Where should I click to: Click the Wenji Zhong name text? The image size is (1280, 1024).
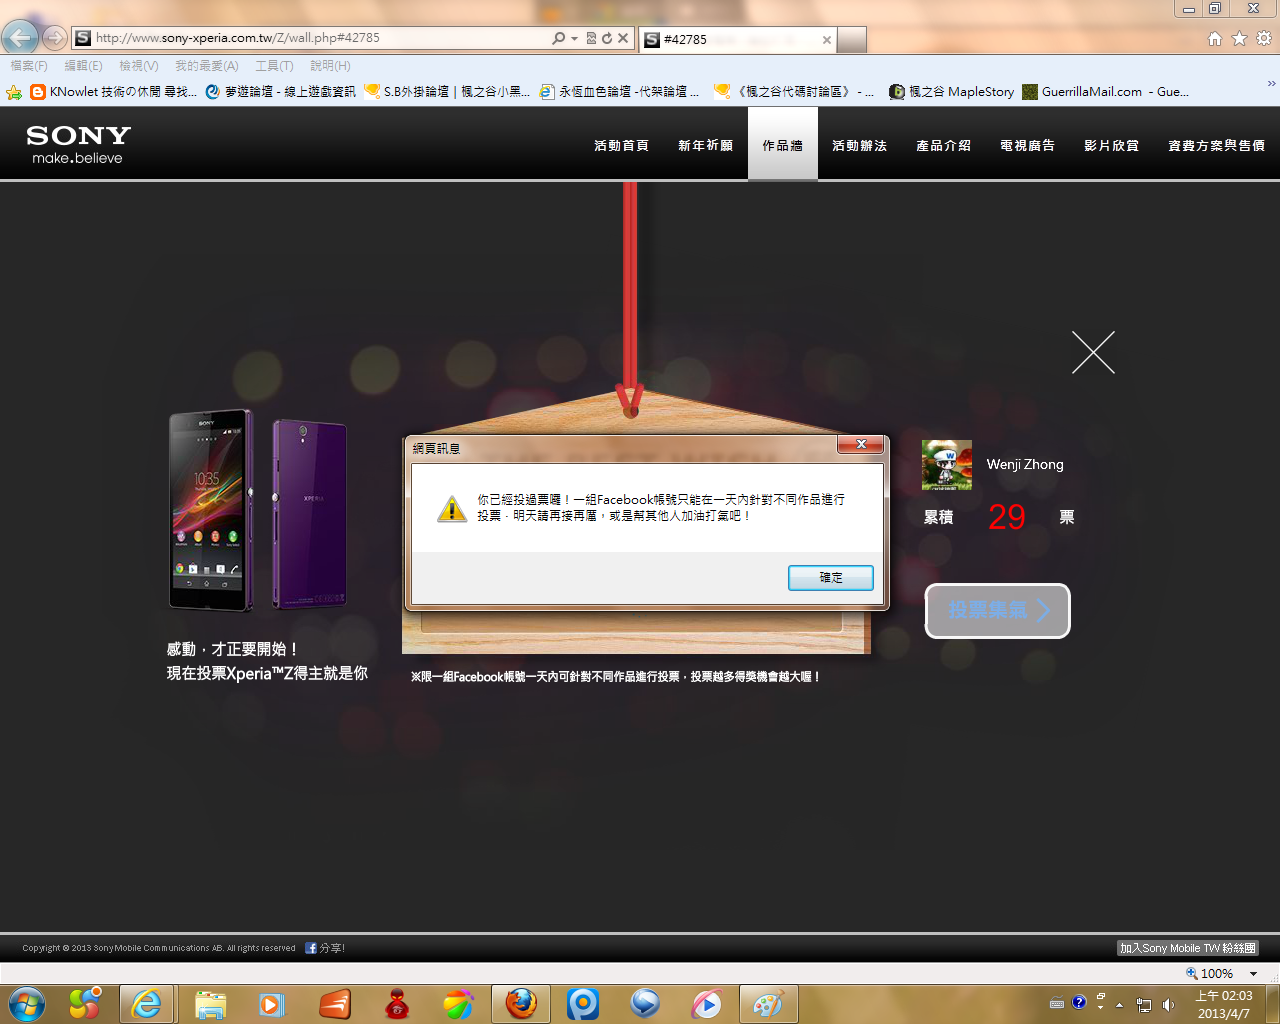click(1025, 464)
